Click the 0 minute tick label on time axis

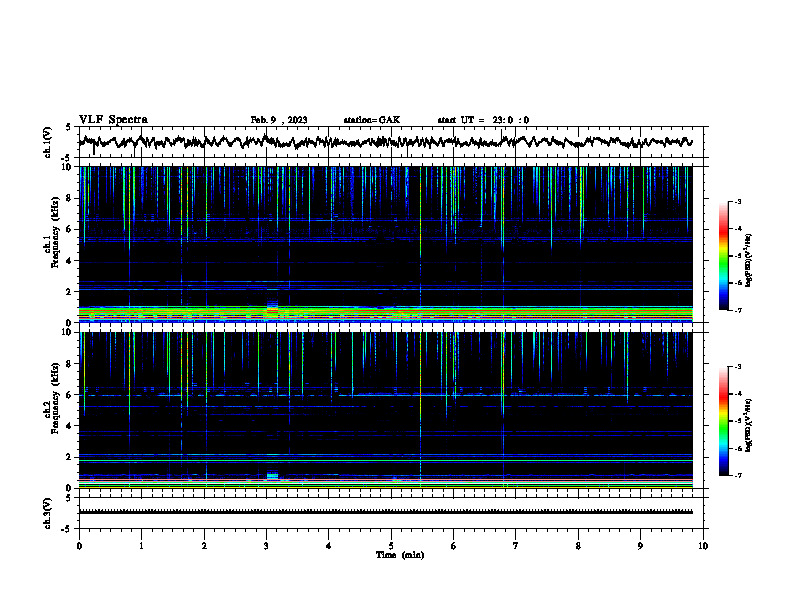79,546
